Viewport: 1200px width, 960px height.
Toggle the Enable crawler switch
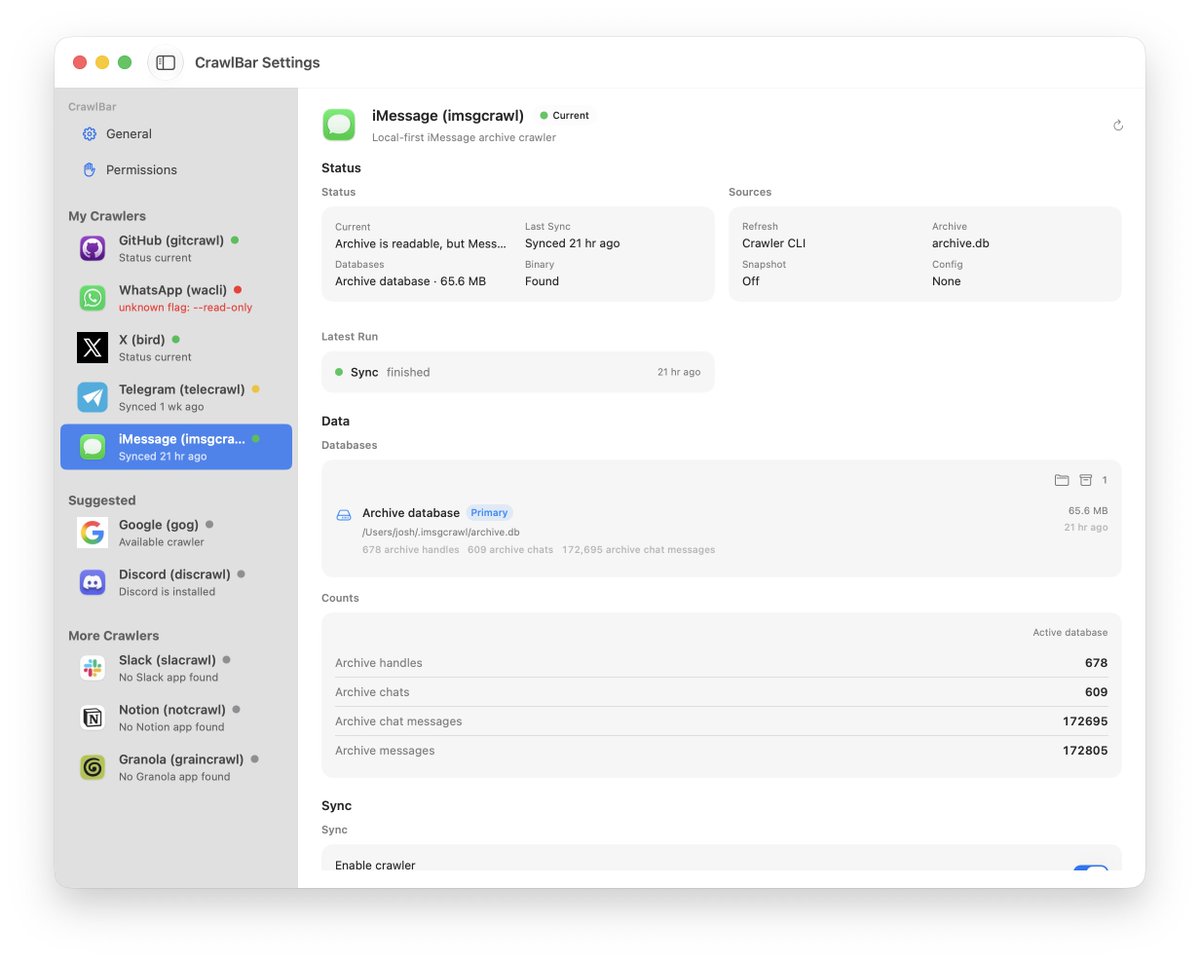pos(1091,868)
